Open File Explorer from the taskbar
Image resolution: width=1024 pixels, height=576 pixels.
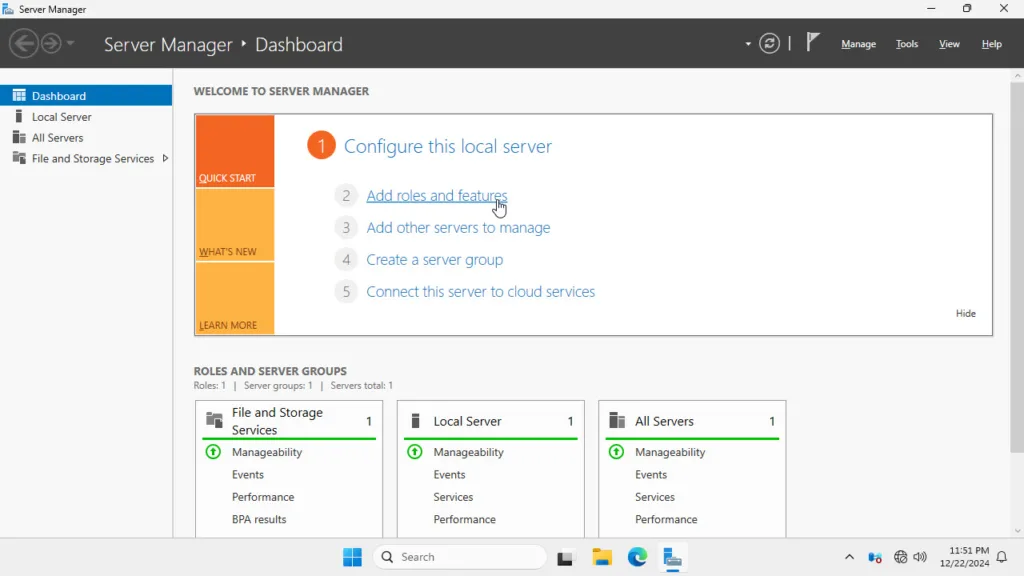pos(601,557)
